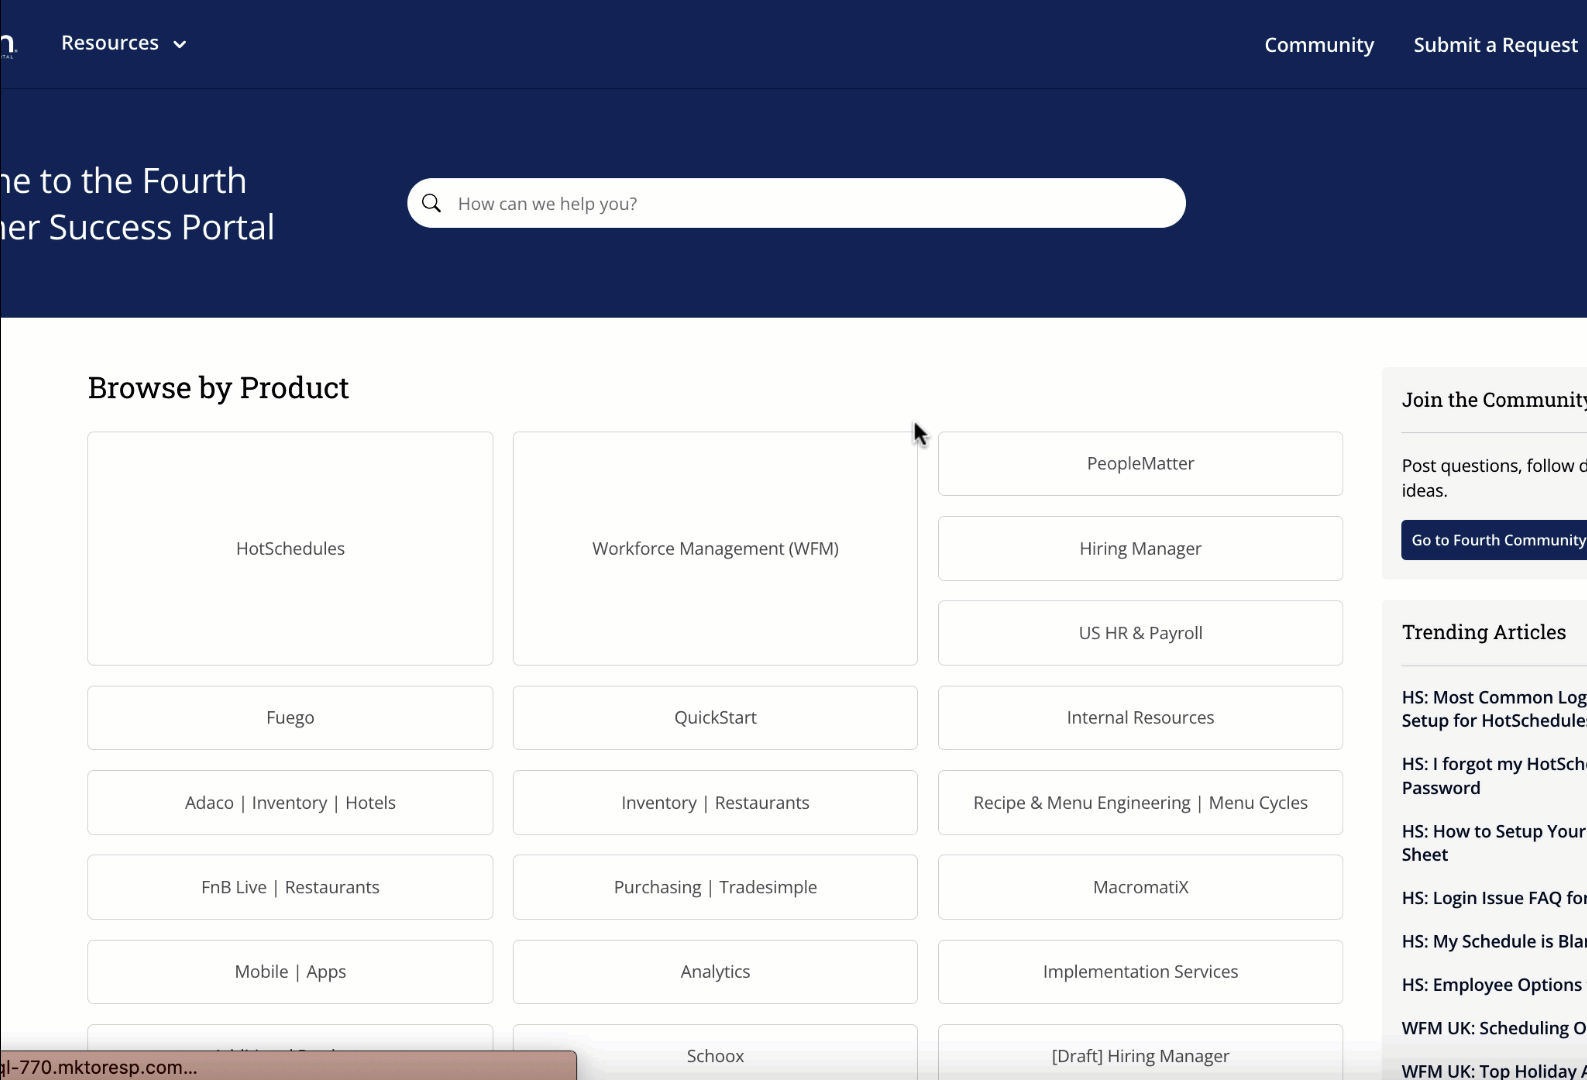1587x1080 pixels.
Task: Focus the 'How can we help you?' search field
Action: (x=796, y=203)
